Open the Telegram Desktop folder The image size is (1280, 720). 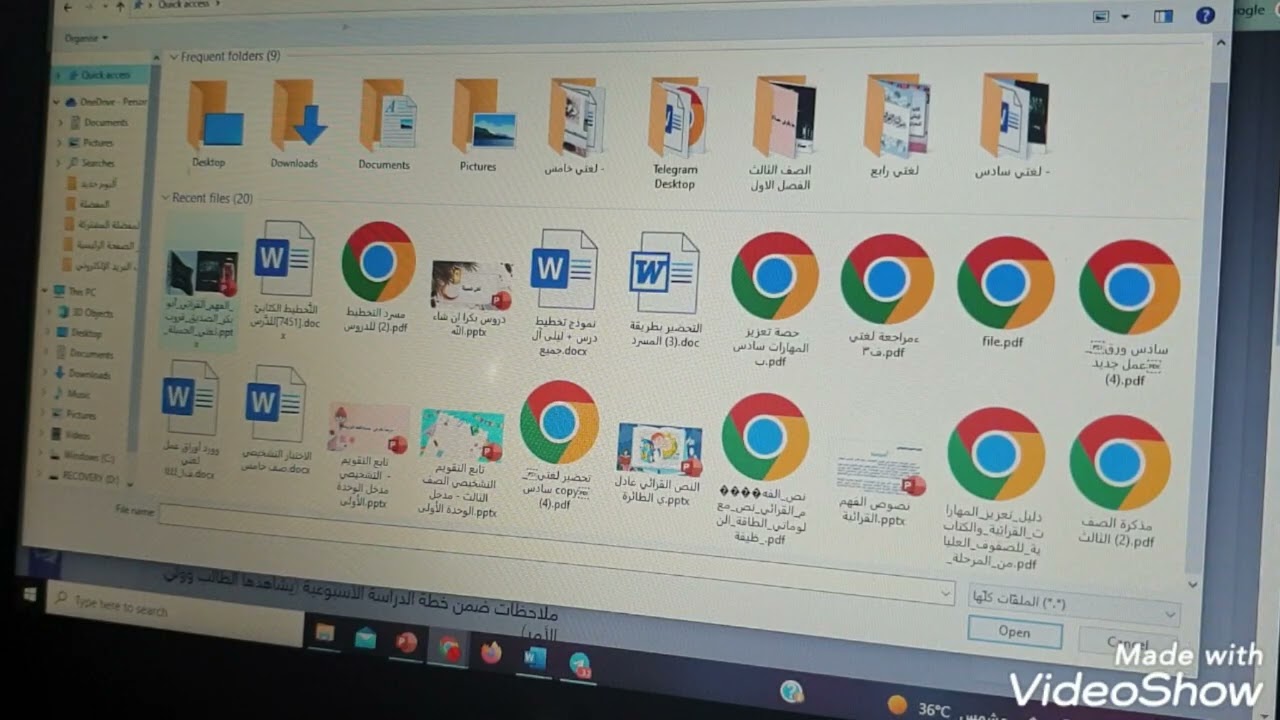tap(676, 133)
